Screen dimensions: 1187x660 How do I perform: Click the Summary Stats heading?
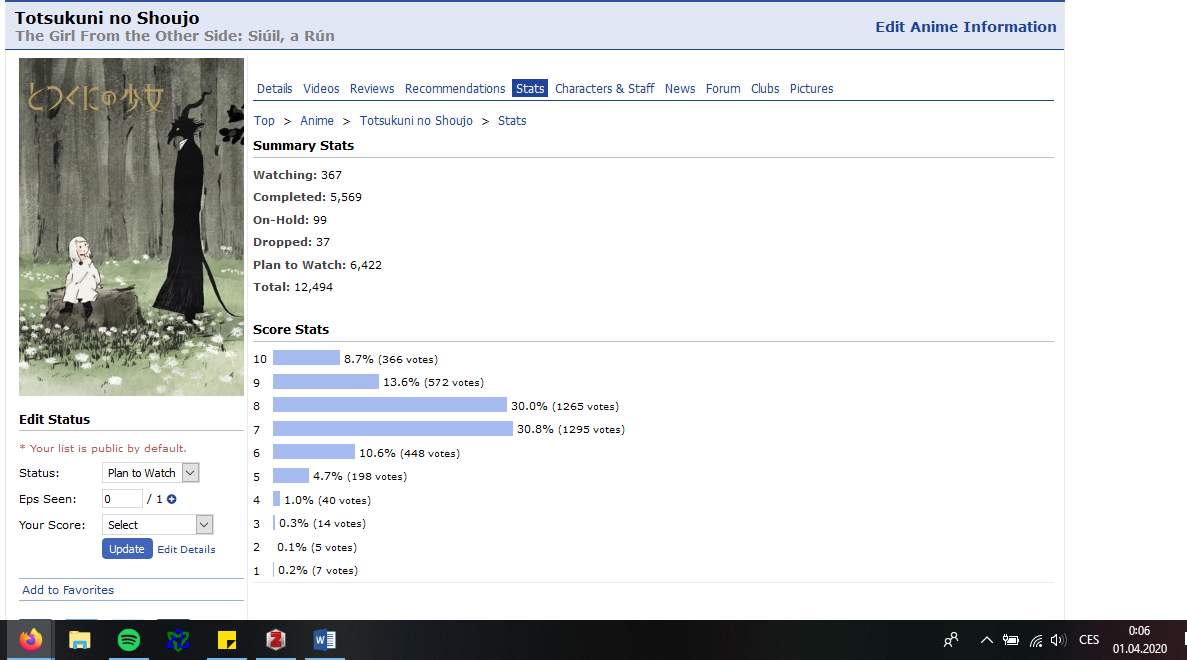point(304,145)
